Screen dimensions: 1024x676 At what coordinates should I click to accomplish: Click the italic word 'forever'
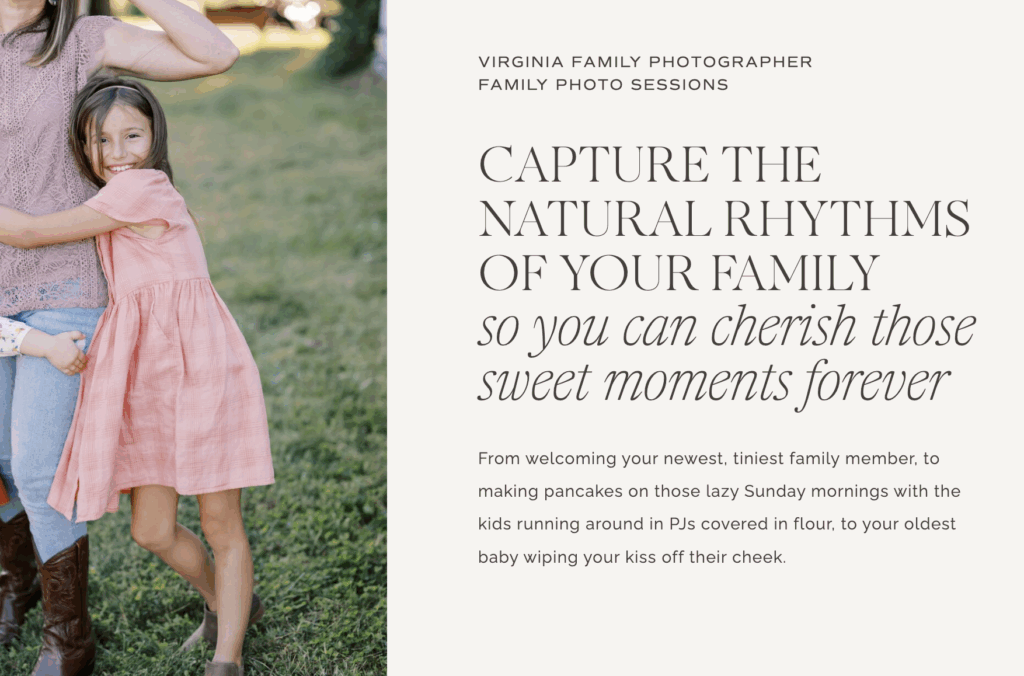pyautogui.click(x=873, y=384)
